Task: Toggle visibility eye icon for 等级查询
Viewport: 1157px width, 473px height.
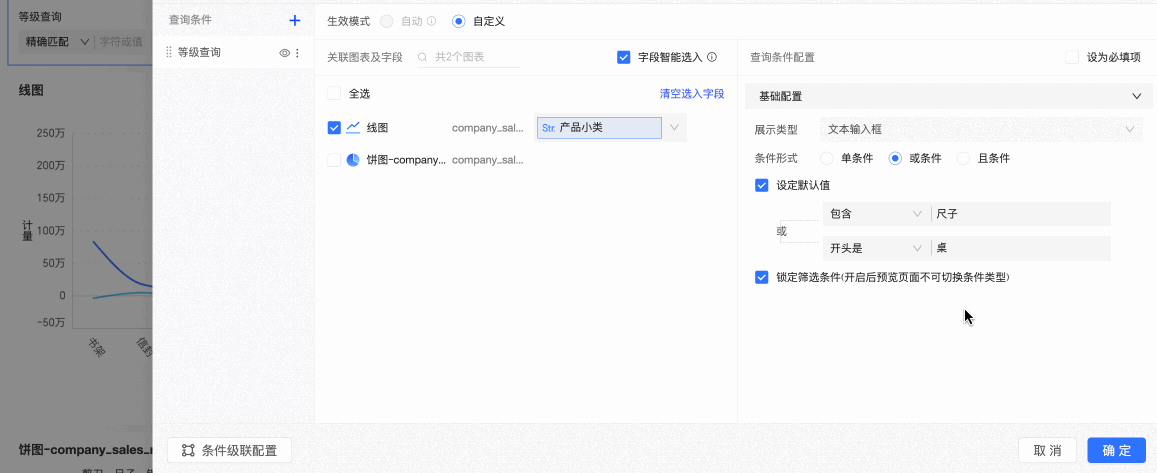Action: (284, 53)
